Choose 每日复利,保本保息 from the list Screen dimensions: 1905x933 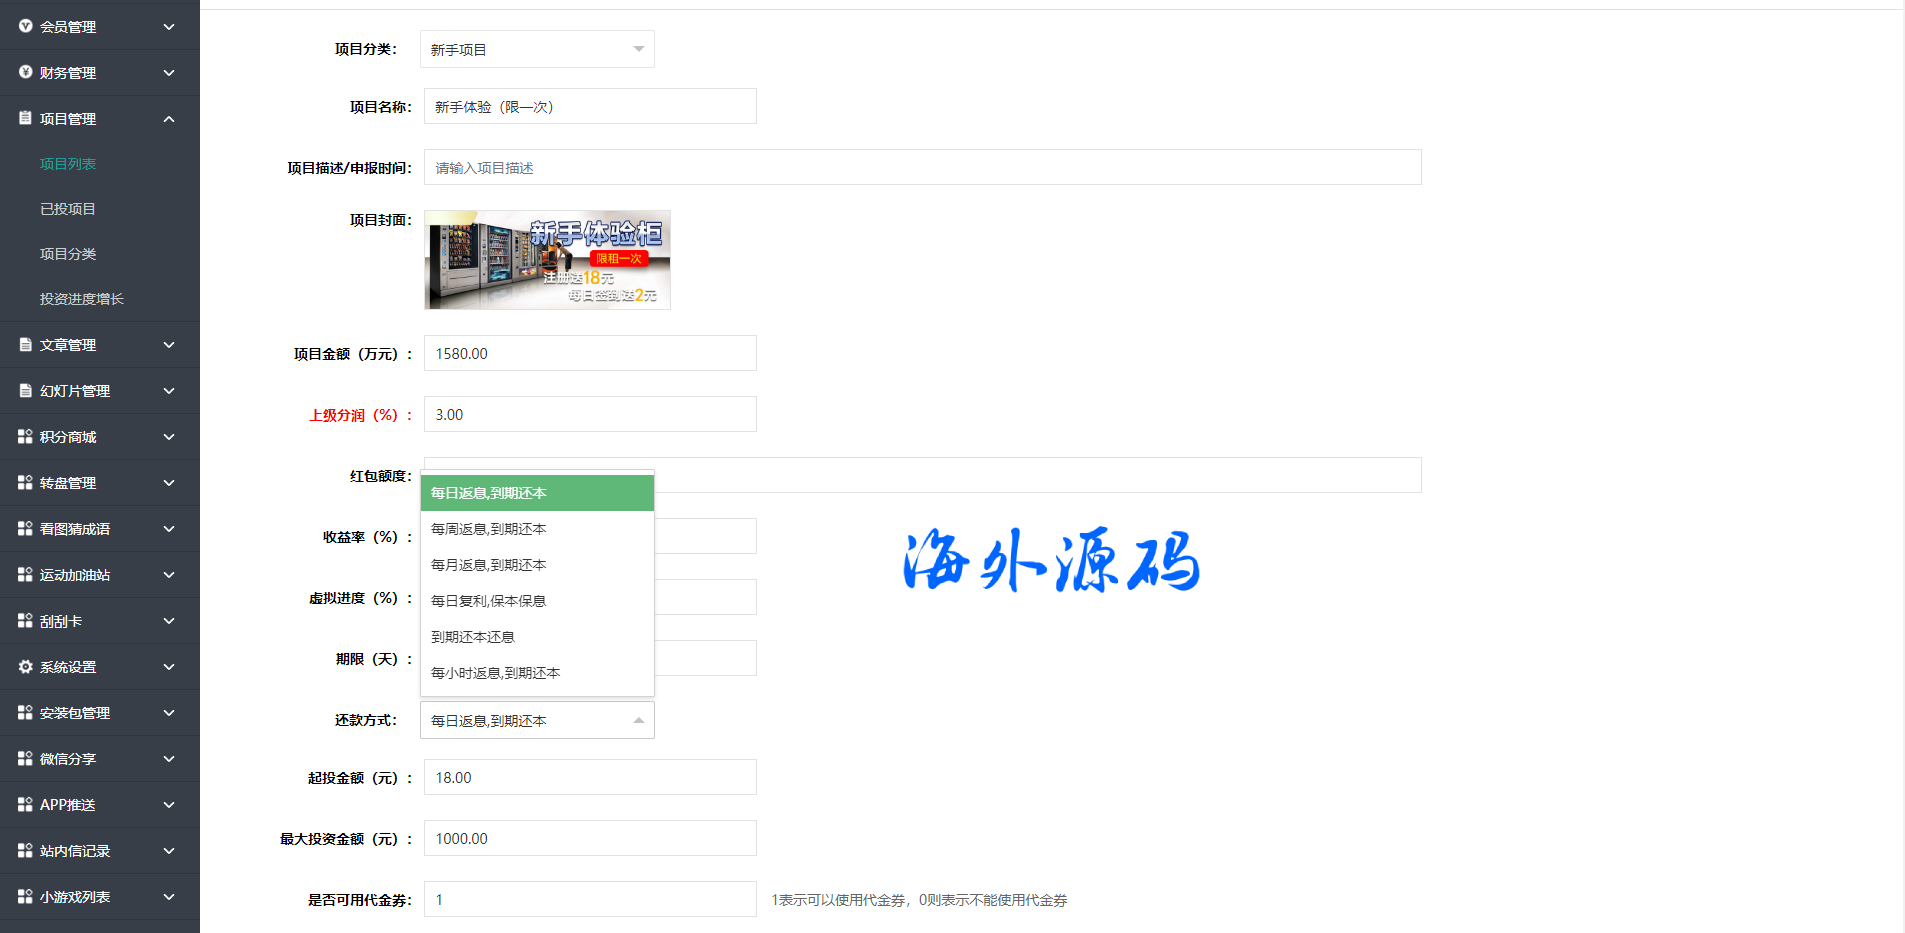489,601
